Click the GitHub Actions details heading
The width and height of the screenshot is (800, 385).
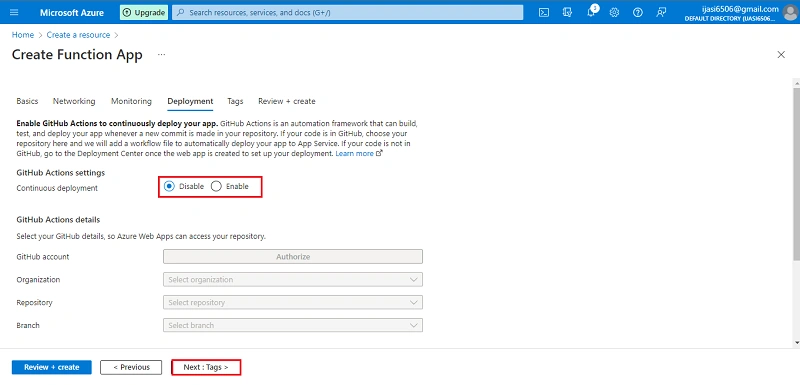[58, 220]
